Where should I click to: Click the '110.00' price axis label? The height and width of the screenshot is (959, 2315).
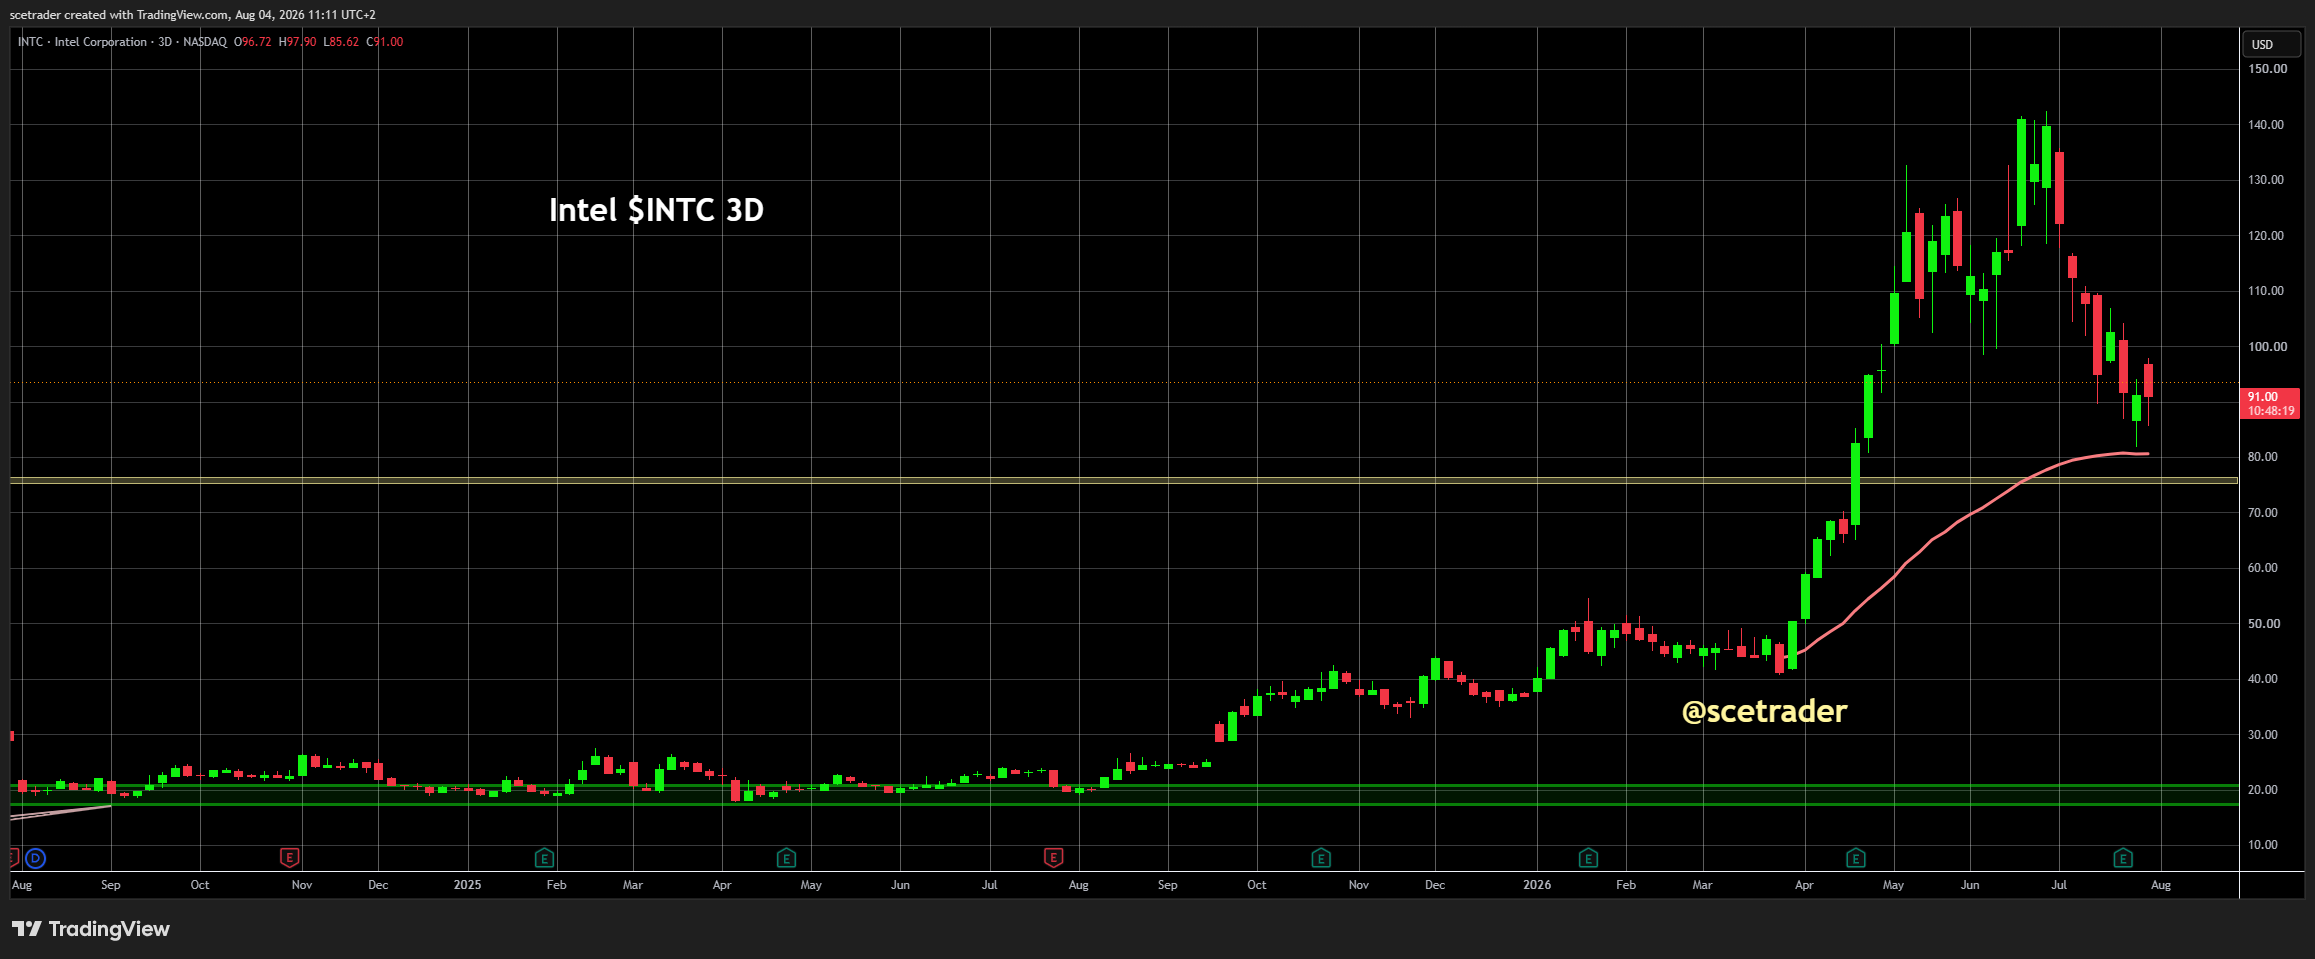point(2267,291)
